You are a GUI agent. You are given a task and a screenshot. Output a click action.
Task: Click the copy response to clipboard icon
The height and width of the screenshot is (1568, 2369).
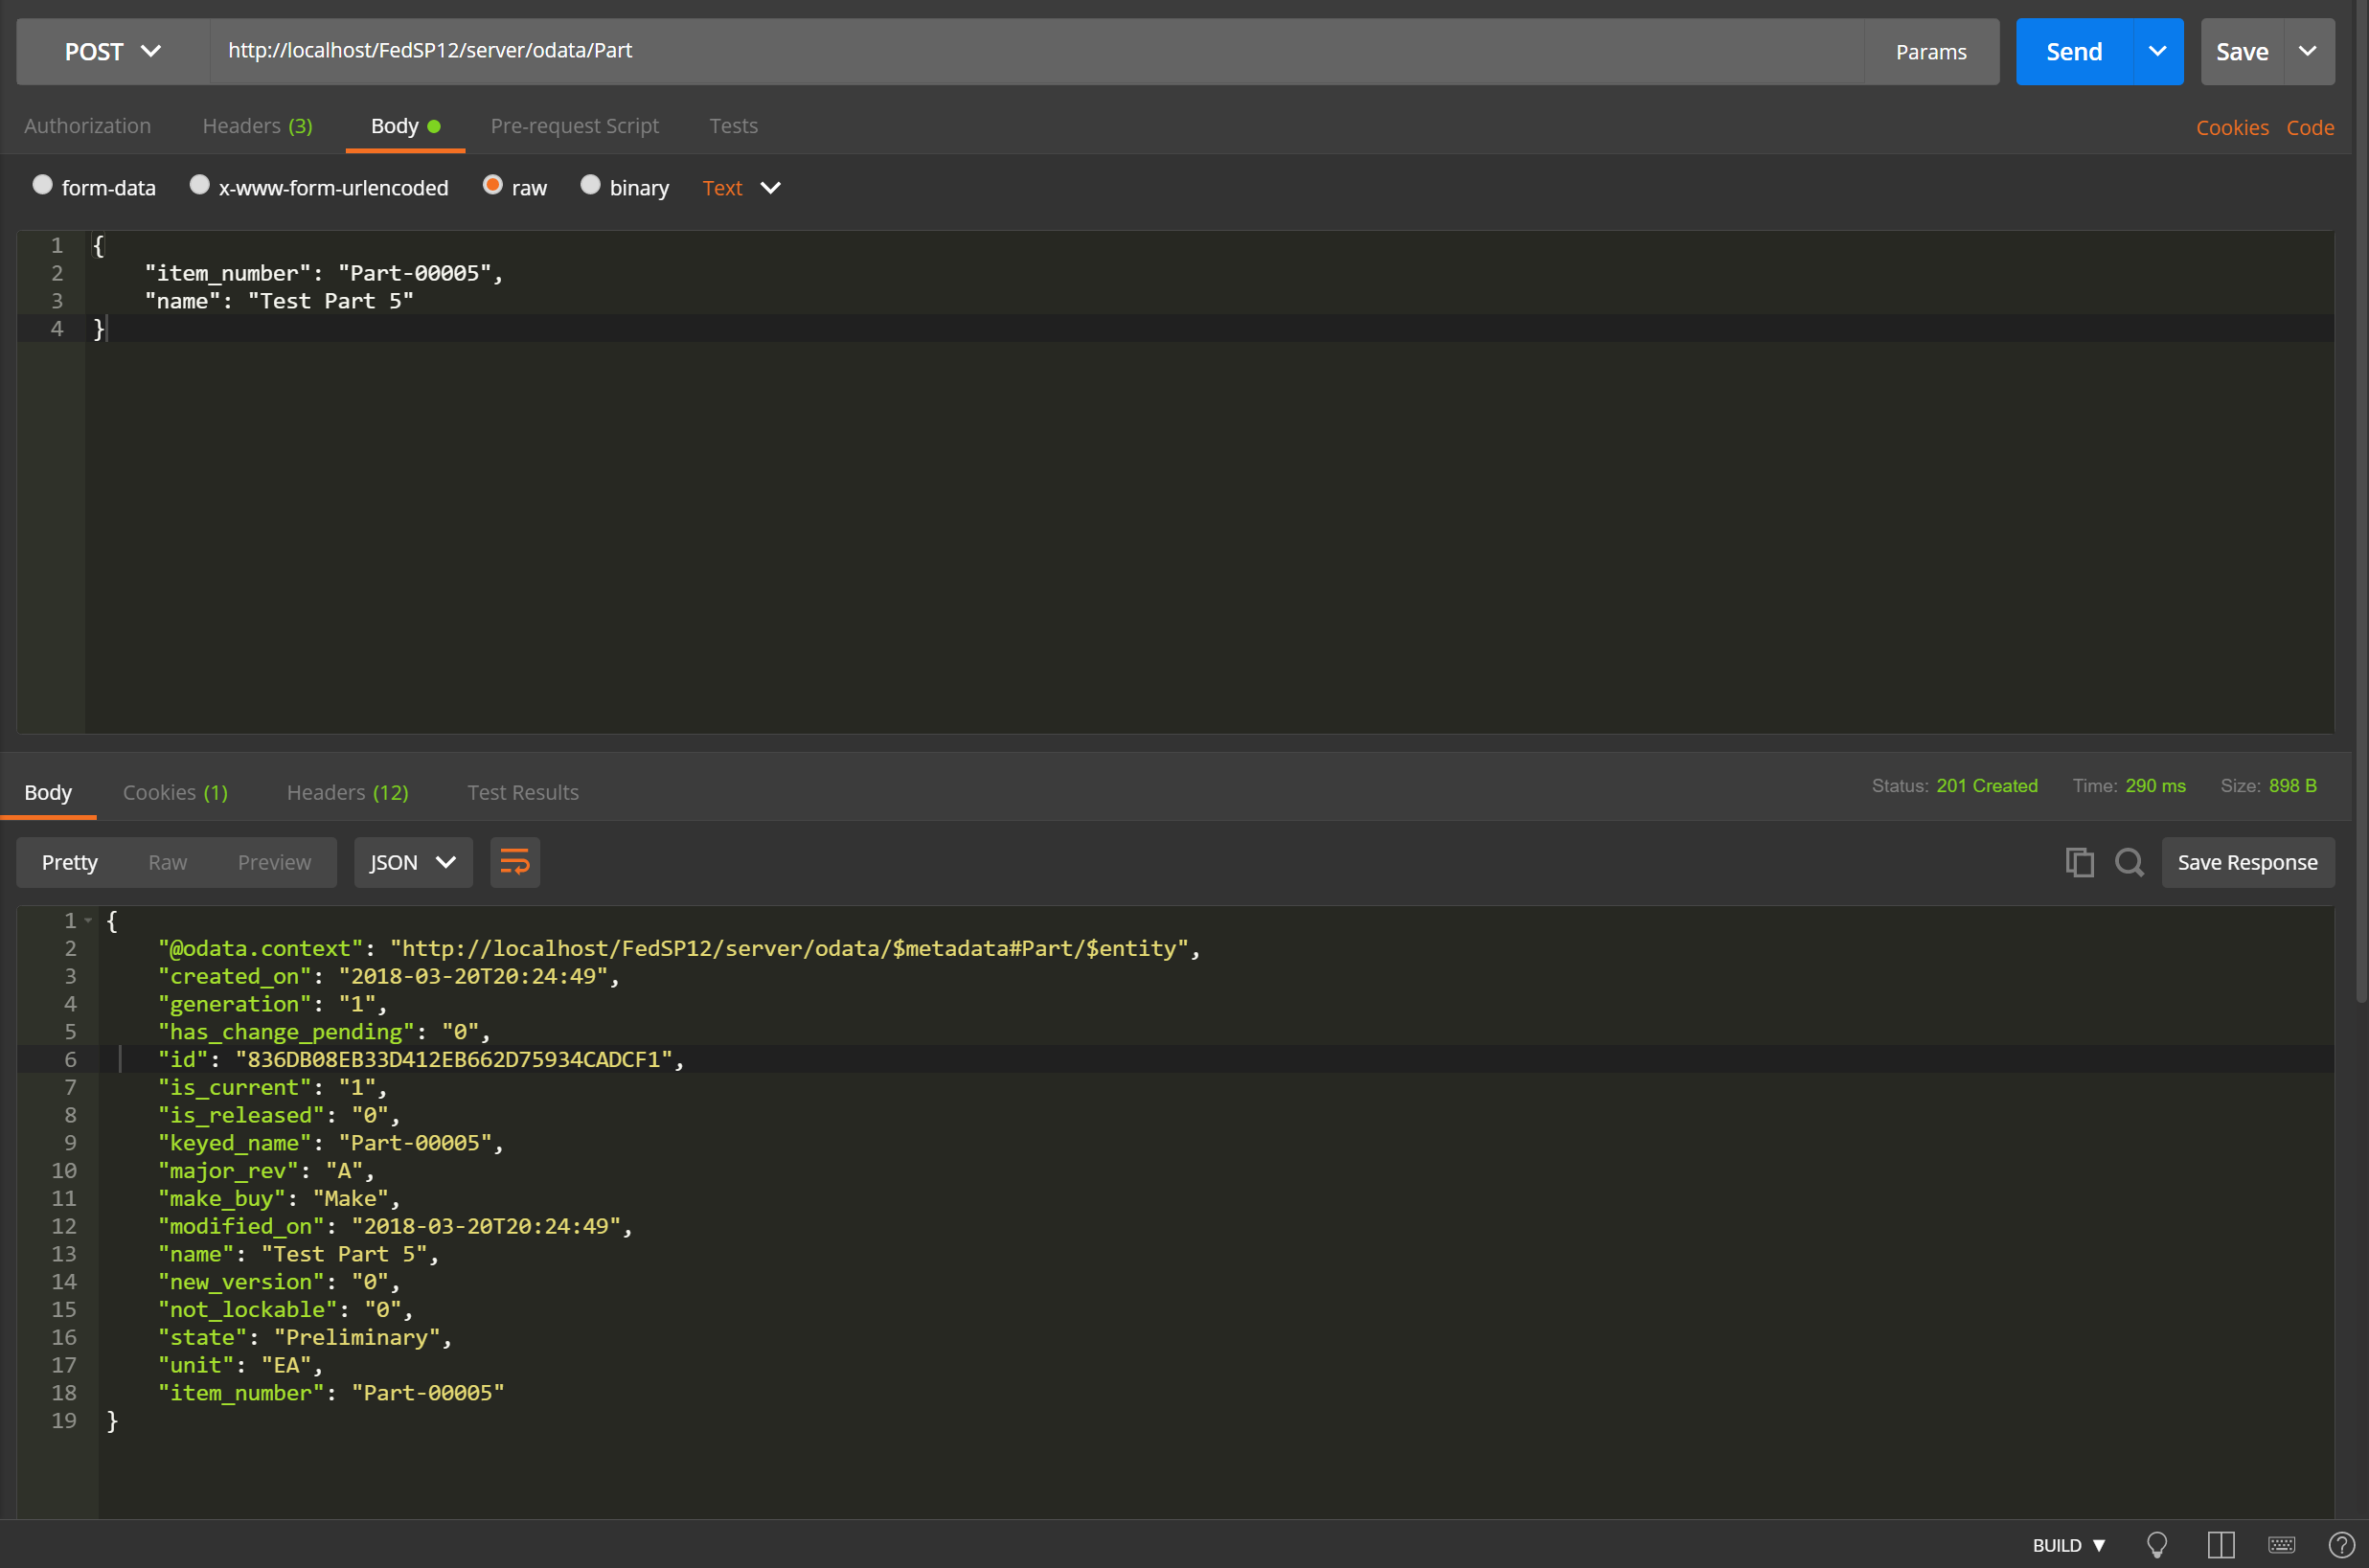pyautogui.click(x=2079, y=862)
